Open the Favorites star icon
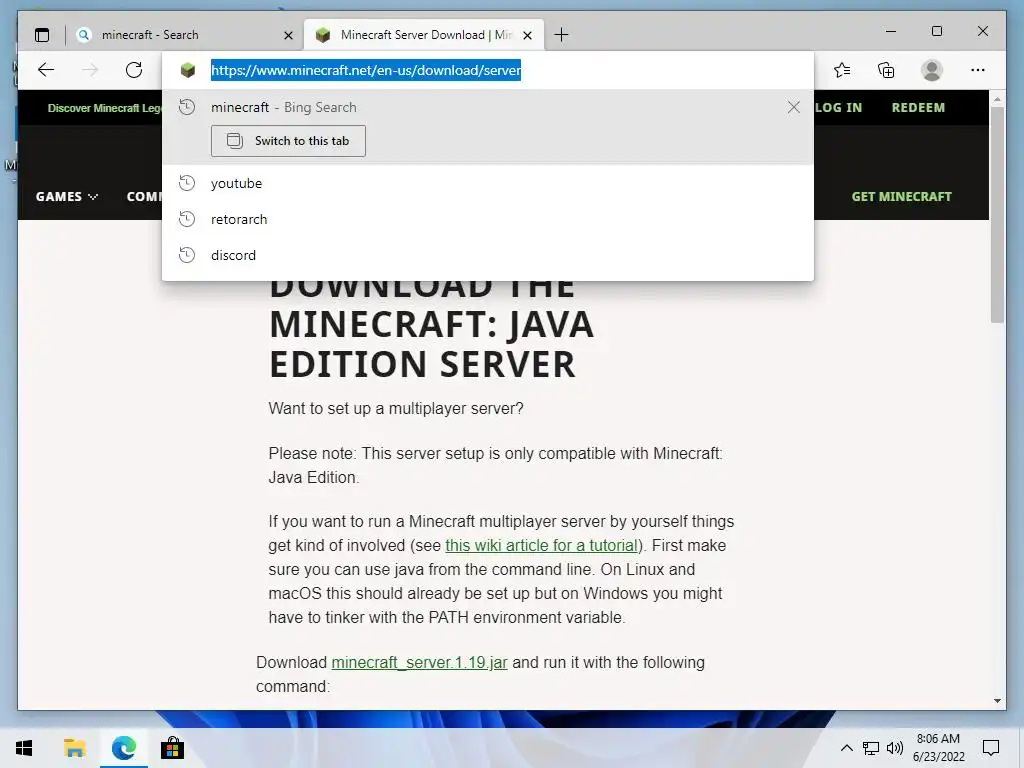The width and height of the screenshot is (1024, 768). (842, 70)
